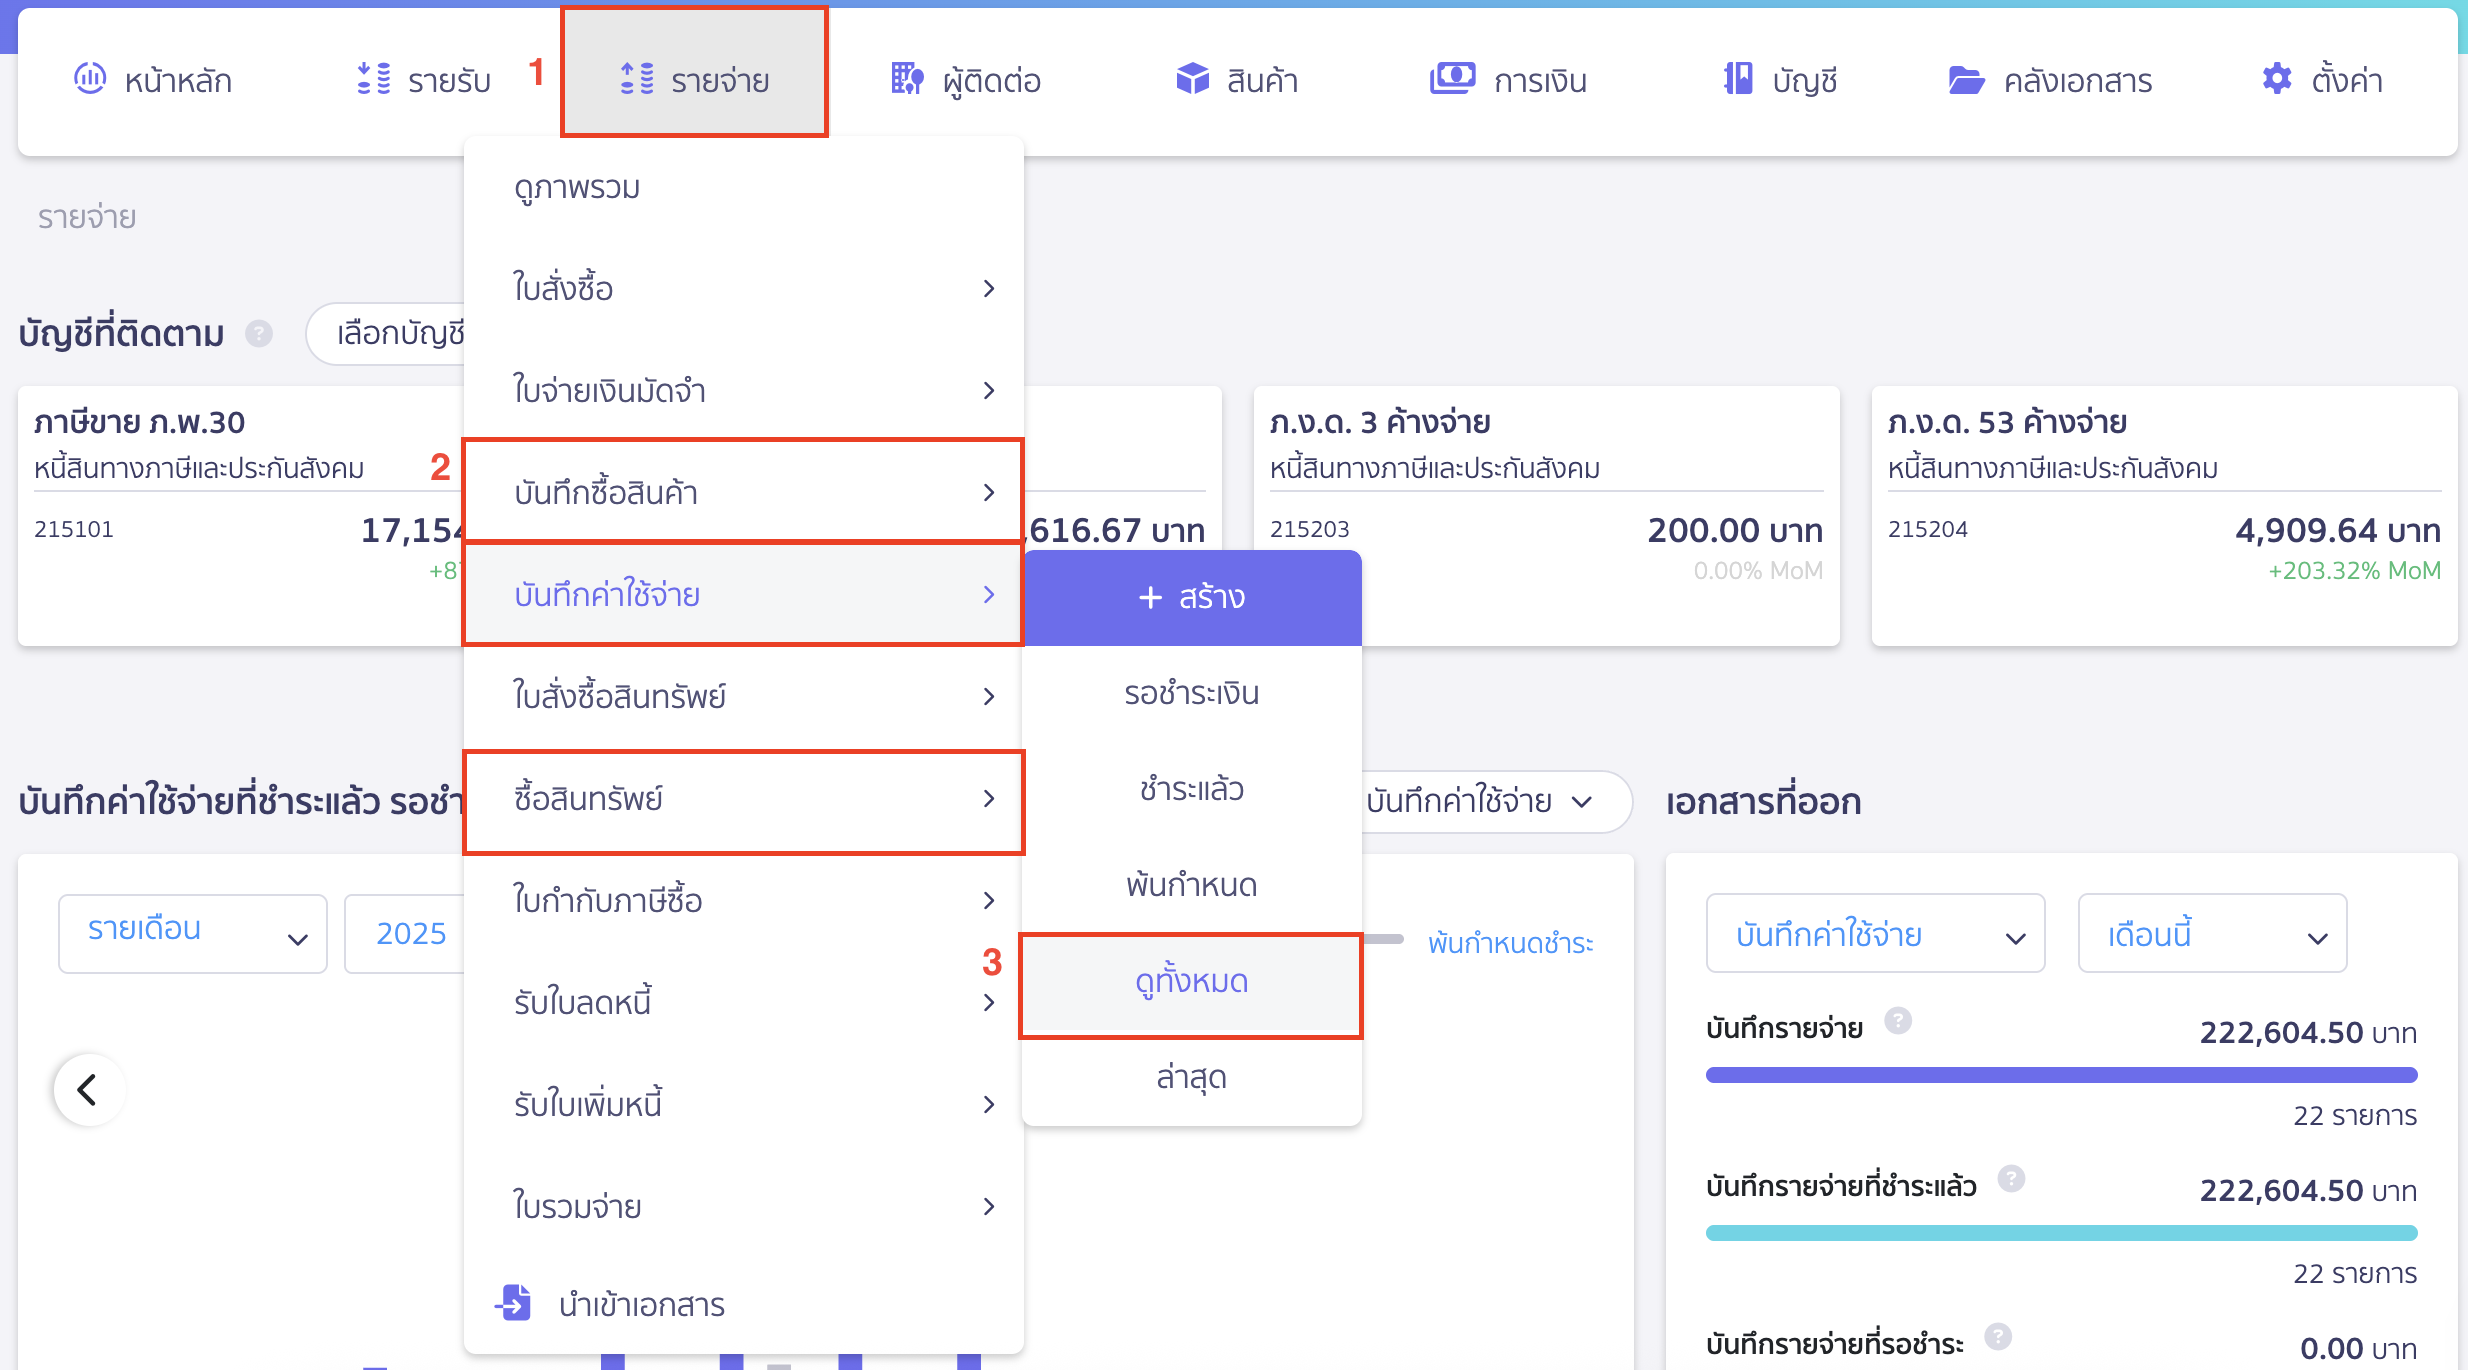Open the รายรับ tab

(424, 79)
